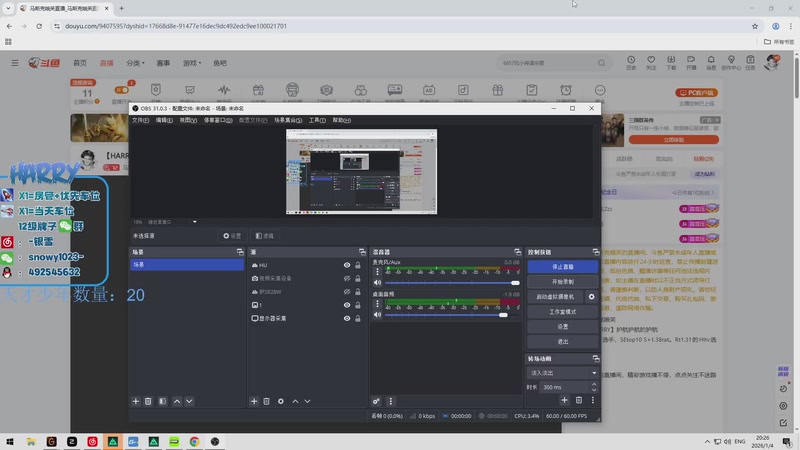Add a new scene transition with plus
The width and height of the screenshot is (800, 450).
pos(564,400)
